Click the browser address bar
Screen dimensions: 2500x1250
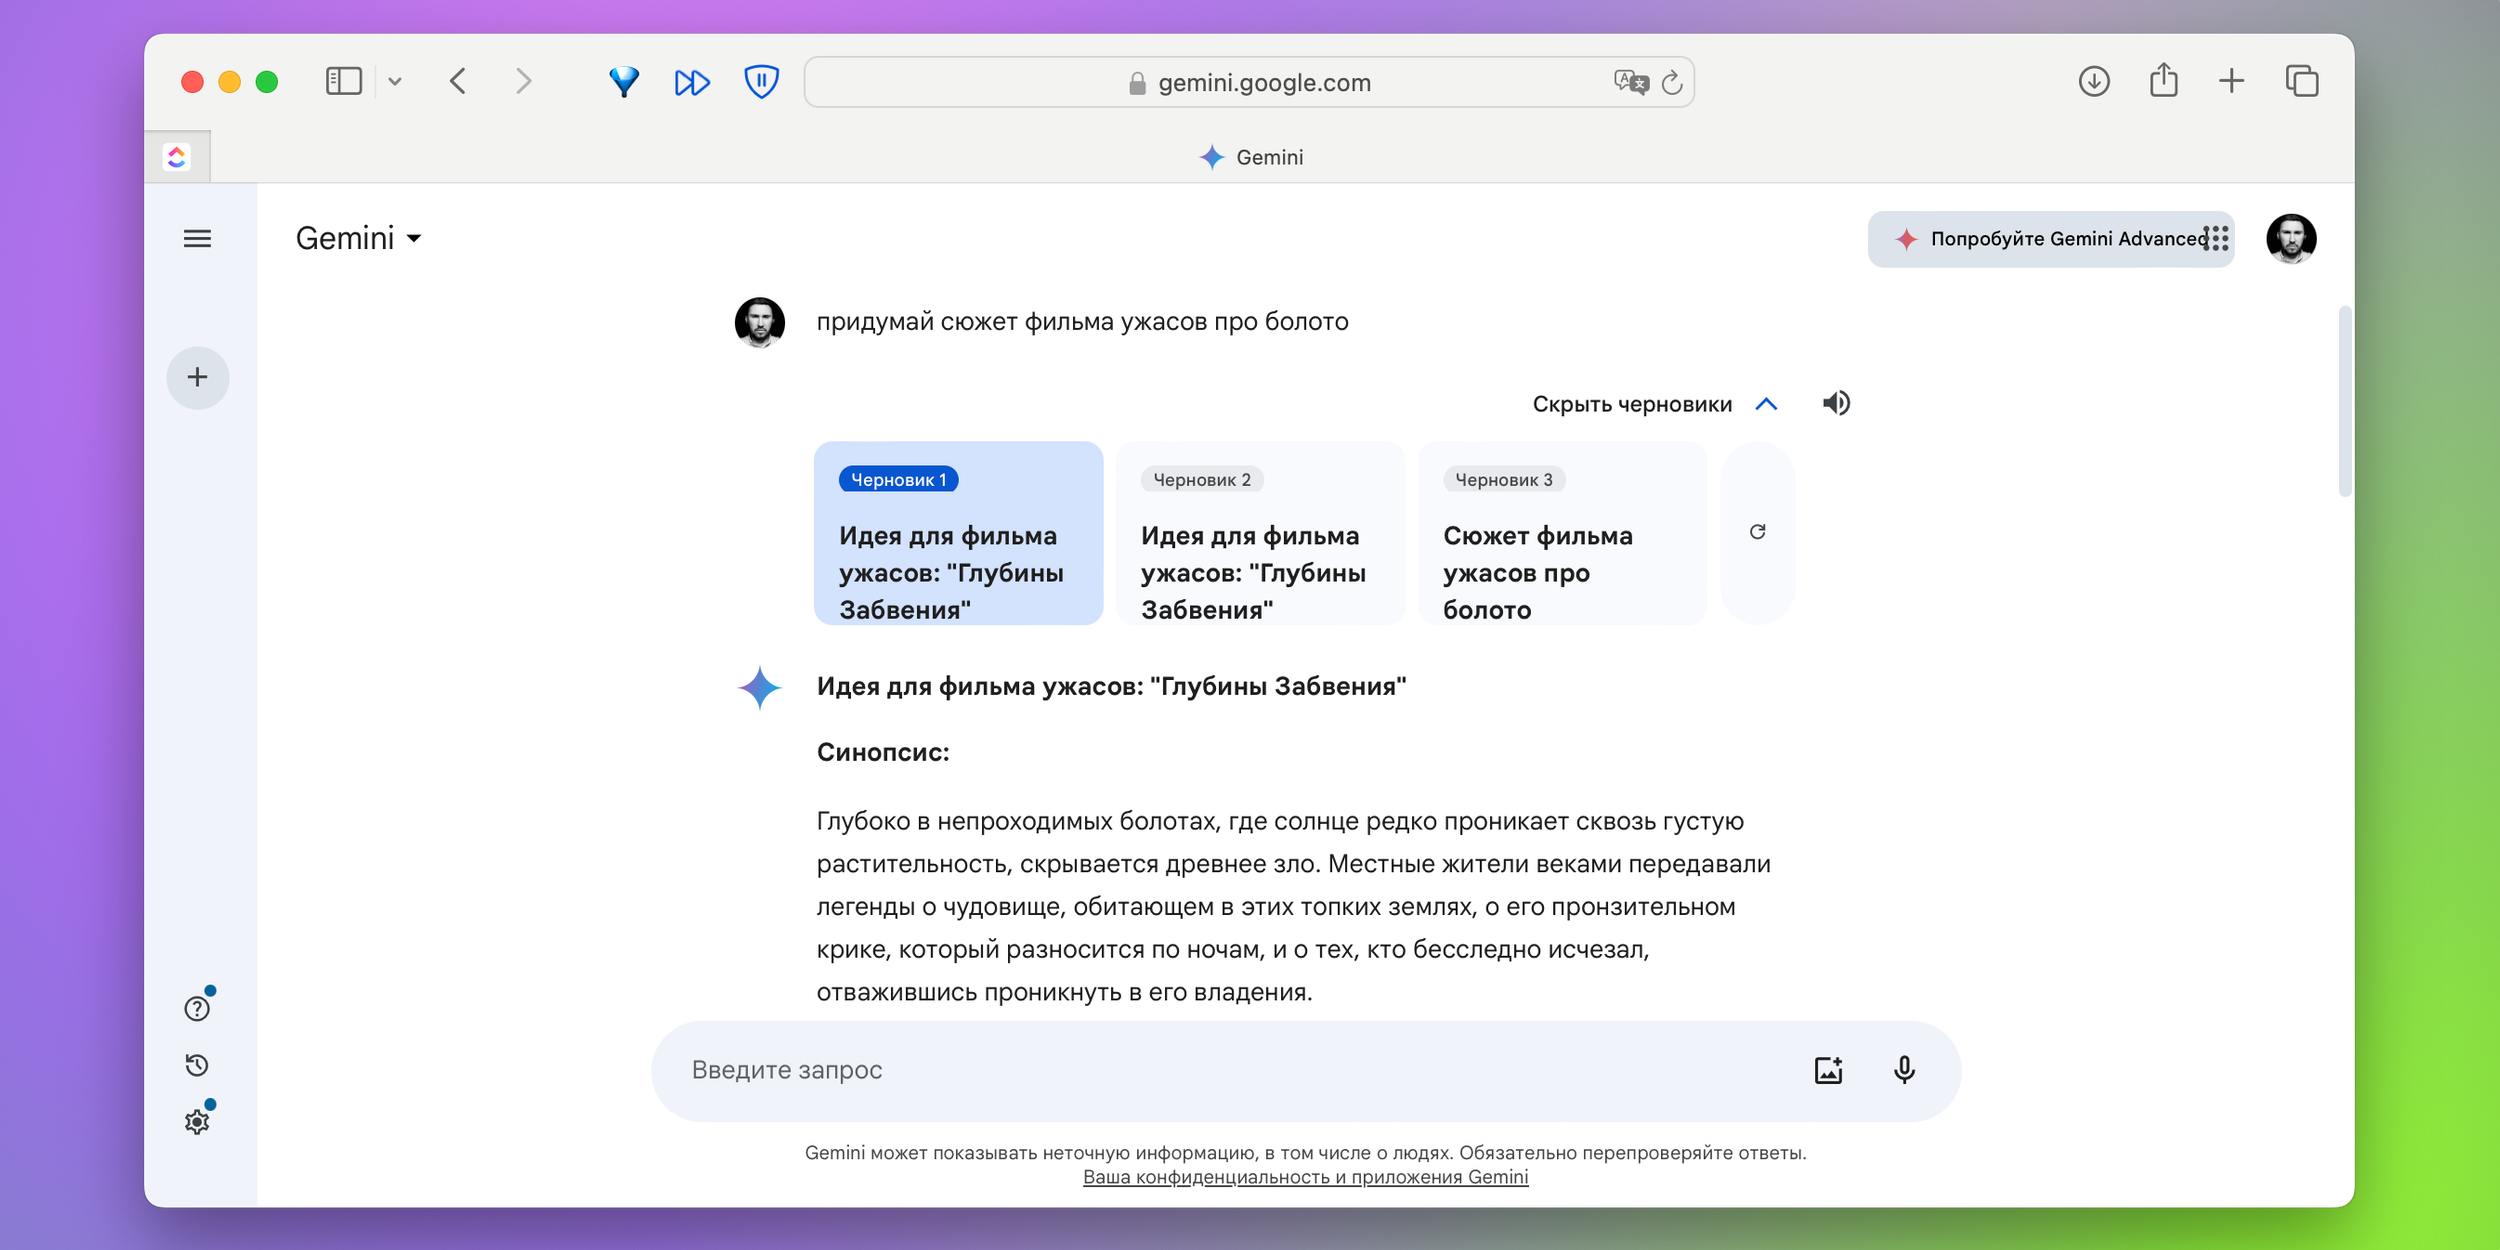(1250, 83)
